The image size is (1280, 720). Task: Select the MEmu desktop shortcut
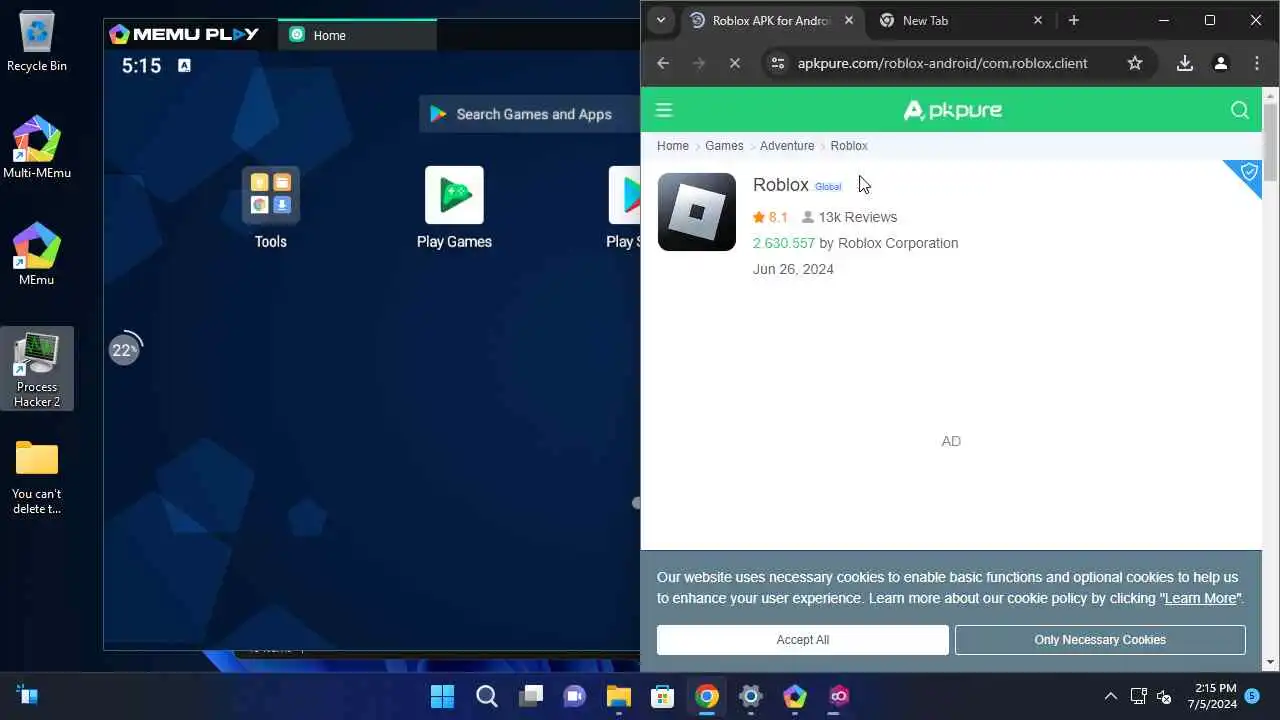pos(37,254)
